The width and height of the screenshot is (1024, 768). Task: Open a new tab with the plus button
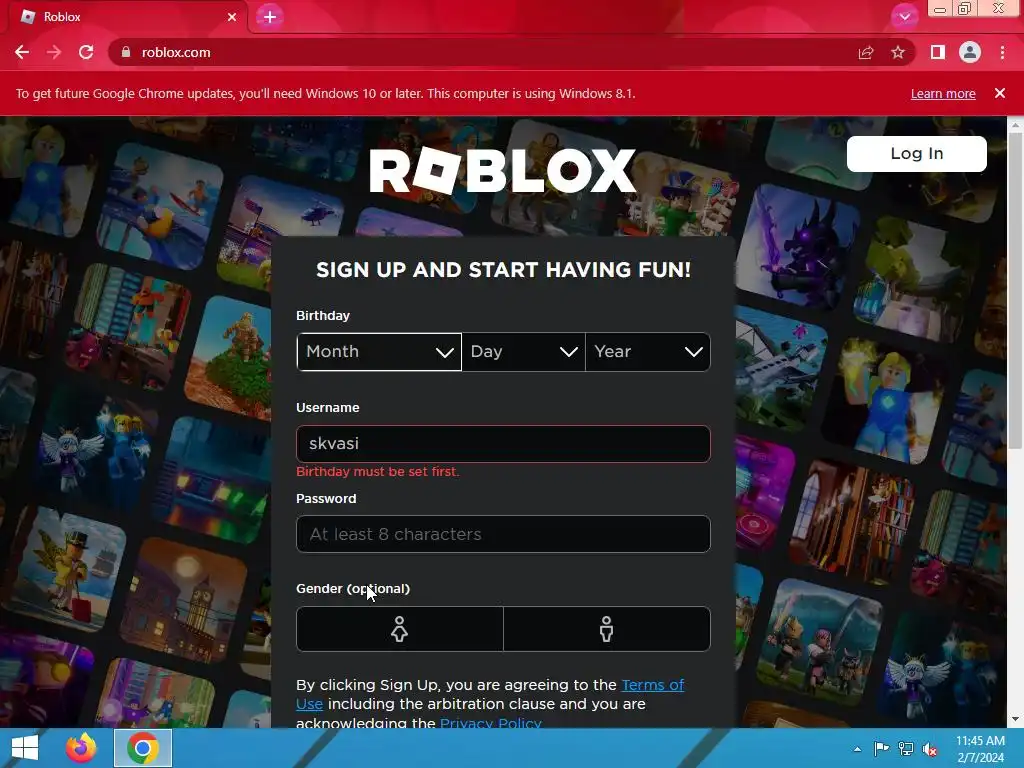point(270,17)
